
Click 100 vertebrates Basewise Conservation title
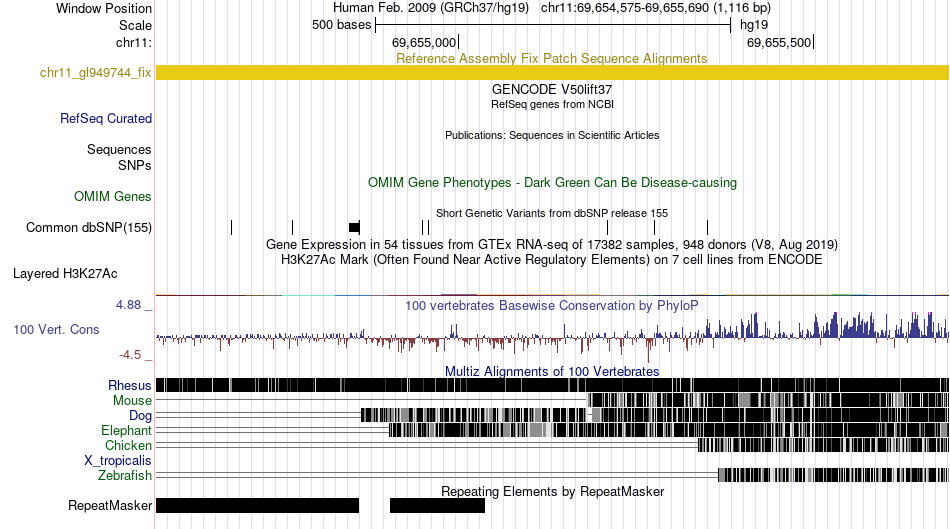[x=551, y=305]
